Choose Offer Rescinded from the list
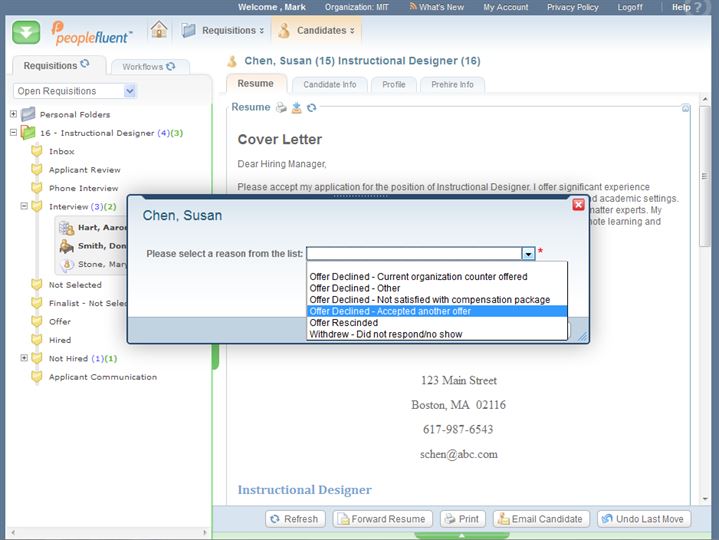The image size is (719, 540). click(x=344, y=323)
